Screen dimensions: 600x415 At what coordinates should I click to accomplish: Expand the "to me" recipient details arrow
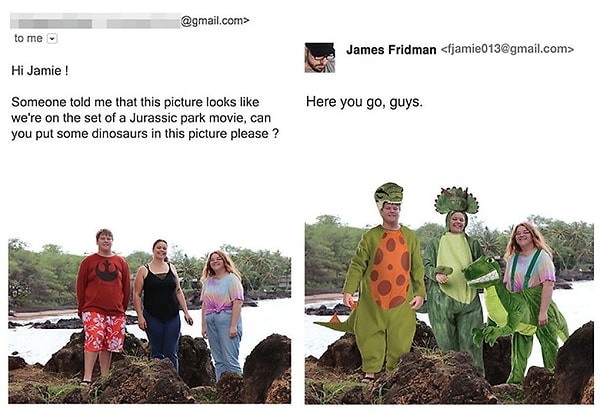(52, 39)
